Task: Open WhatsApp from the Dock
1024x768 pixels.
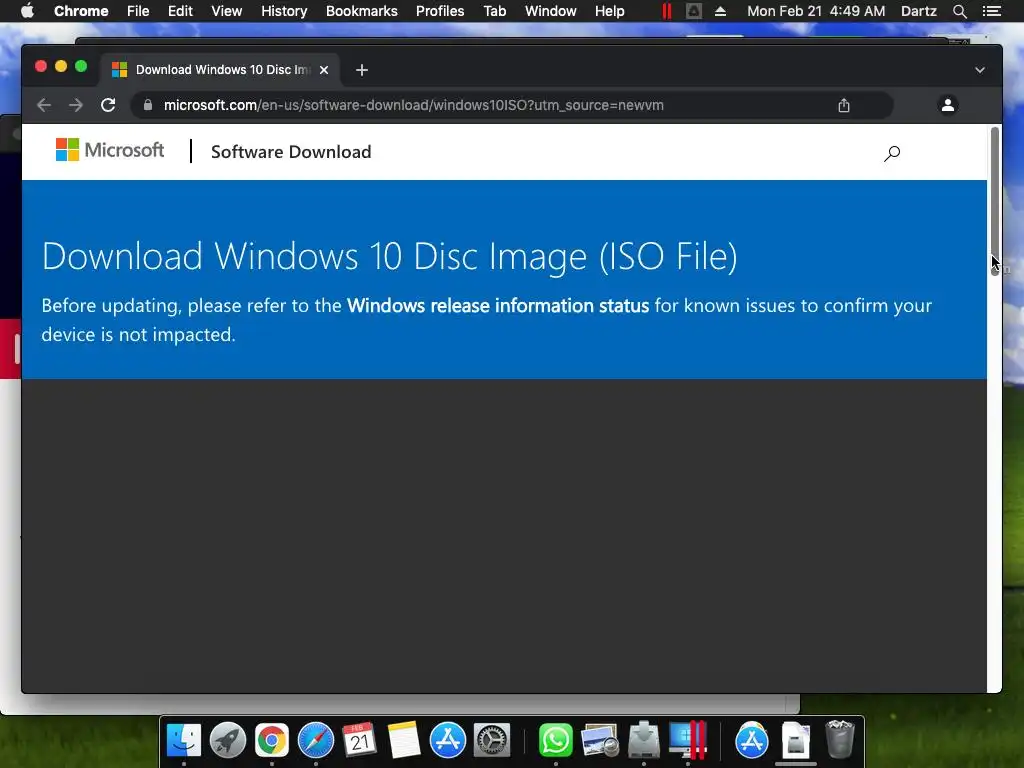Action: [555, 740]
